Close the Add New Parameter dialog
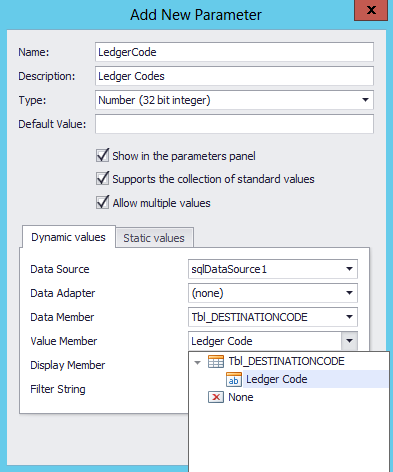Viewport: 393px width, 472px height. tap(371, 10)
